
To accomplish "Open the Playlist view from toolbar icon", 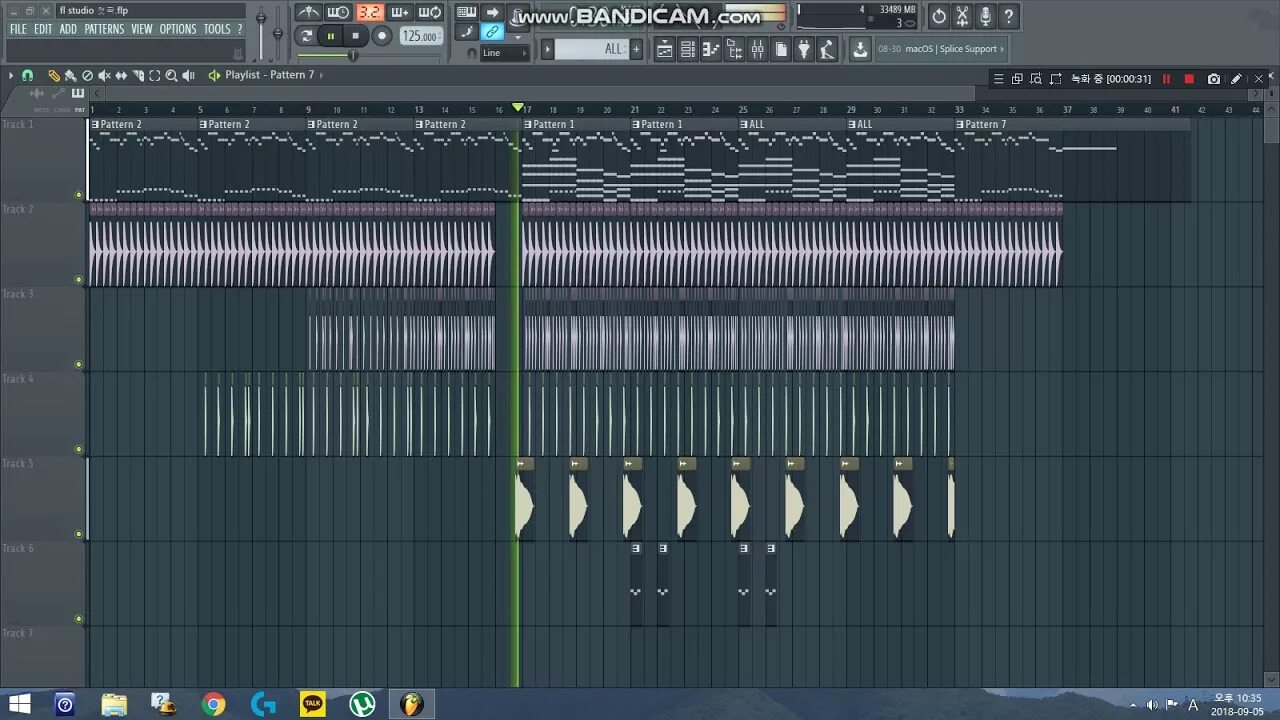I will pos(664,49).
